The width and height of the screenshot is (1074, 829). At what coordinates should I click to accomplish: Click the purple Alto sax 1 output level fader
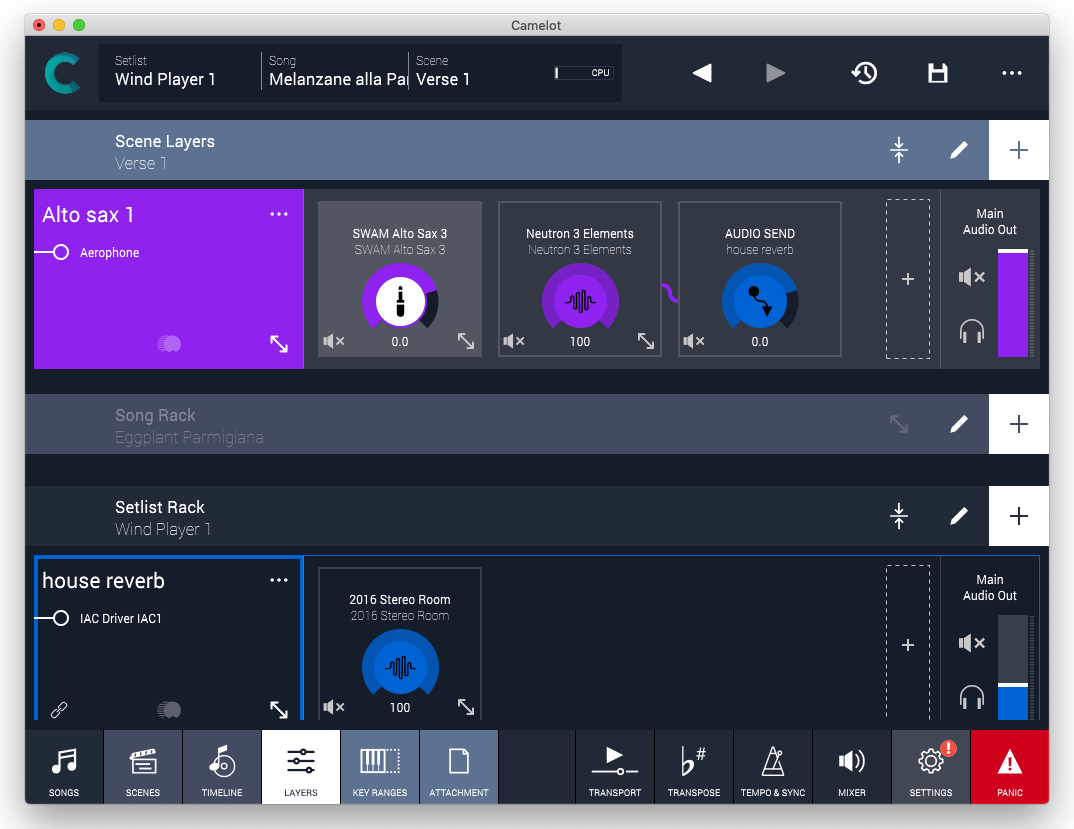tap(1012, 303)
